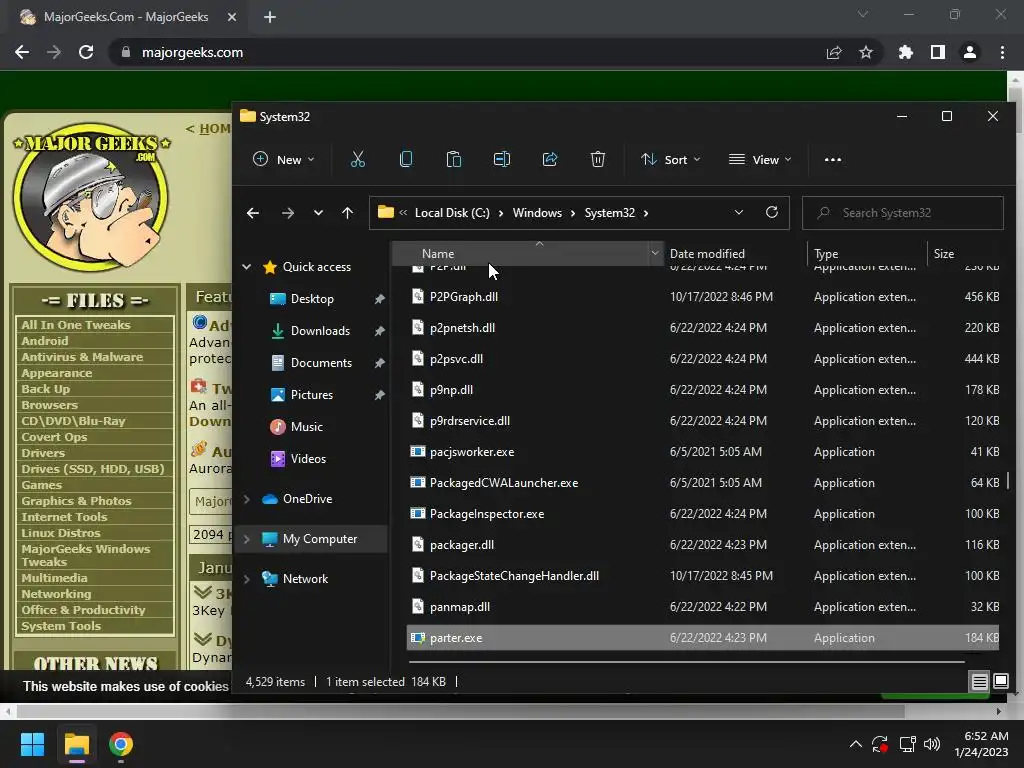Open the View dropdown menu
1024x768 pixels.
pos(760,159)
